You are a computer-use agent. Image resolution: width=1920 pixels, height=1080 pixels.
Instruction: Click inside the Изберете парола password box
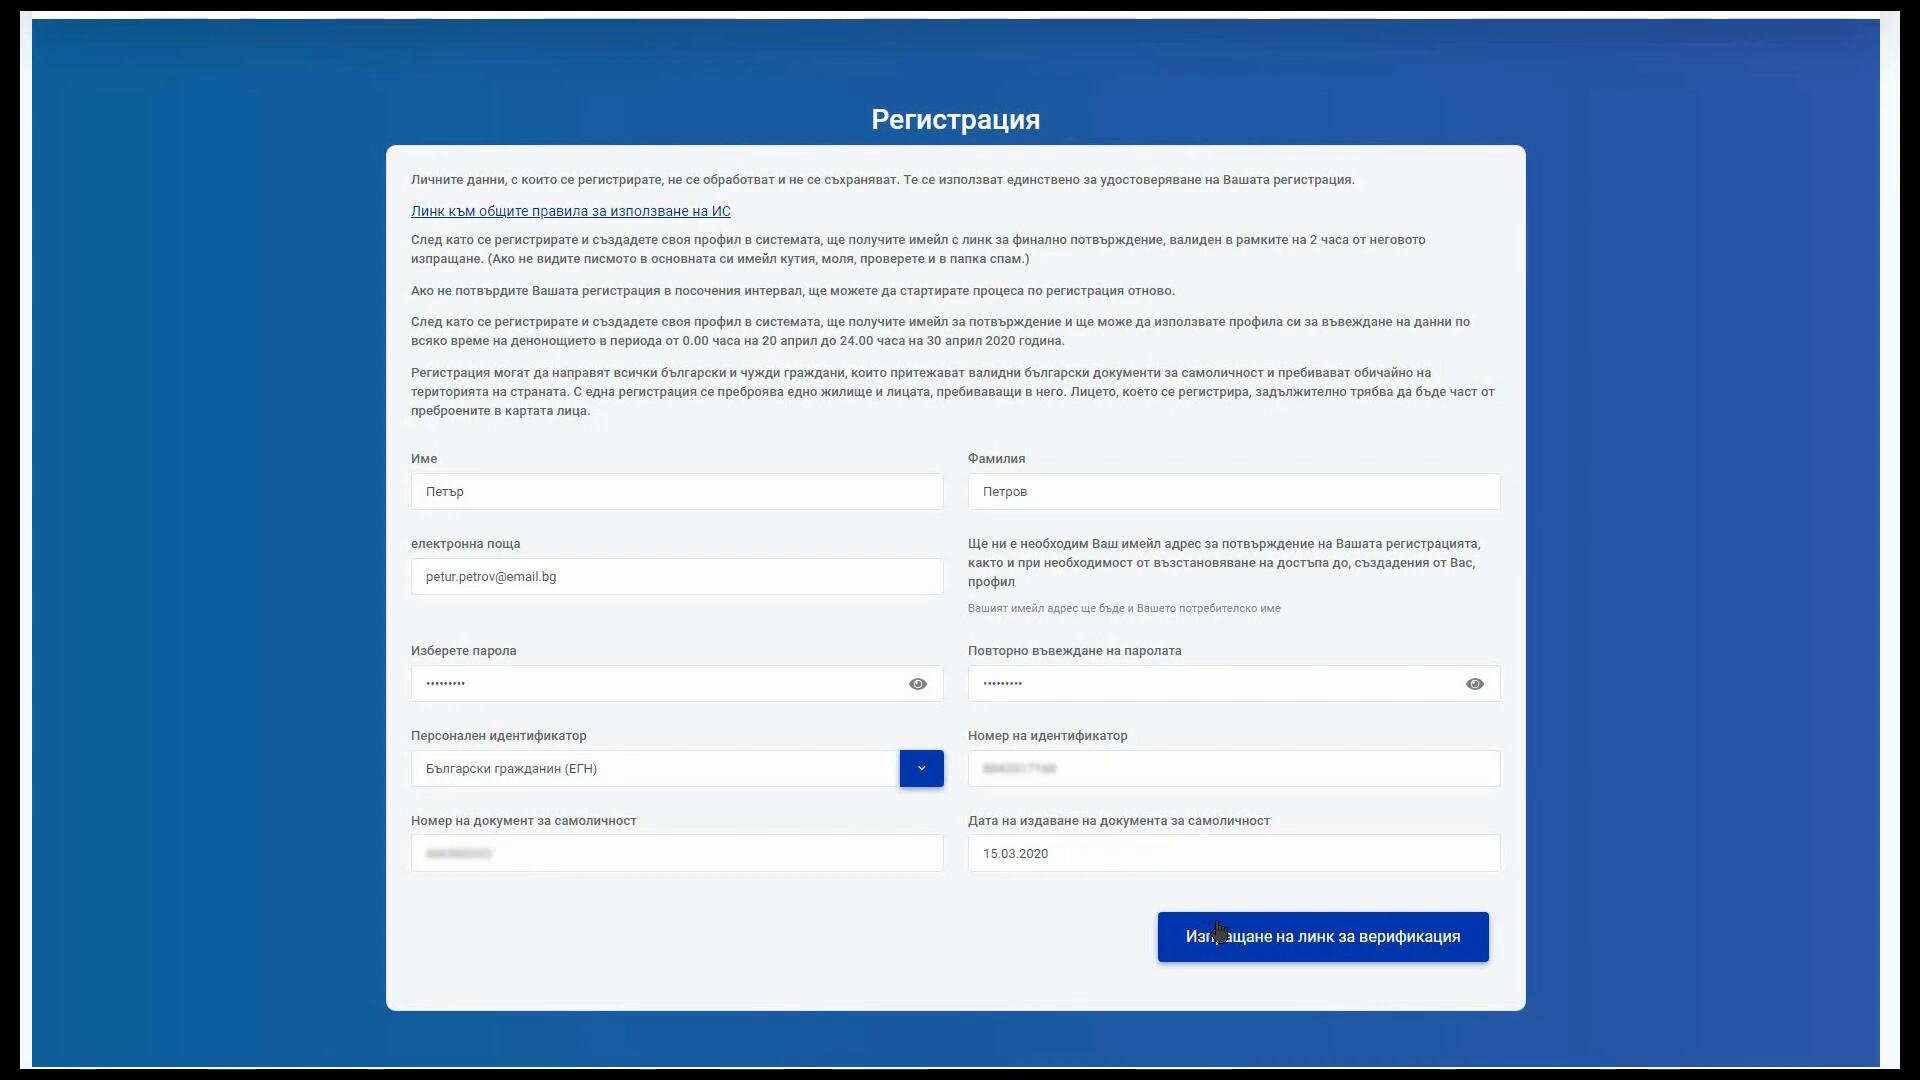(x=655, y=684)
